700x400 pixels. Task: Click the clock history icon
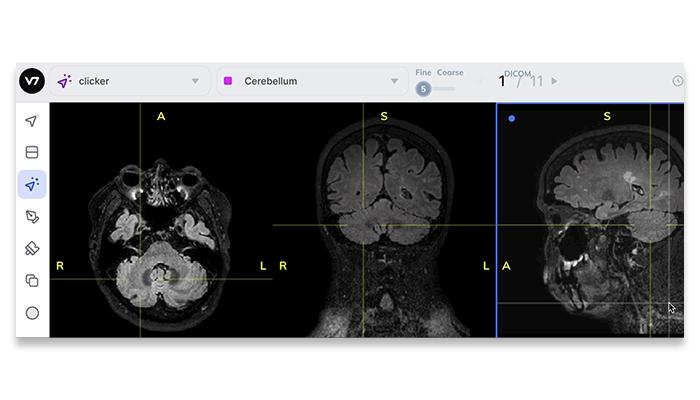(677, 81)
